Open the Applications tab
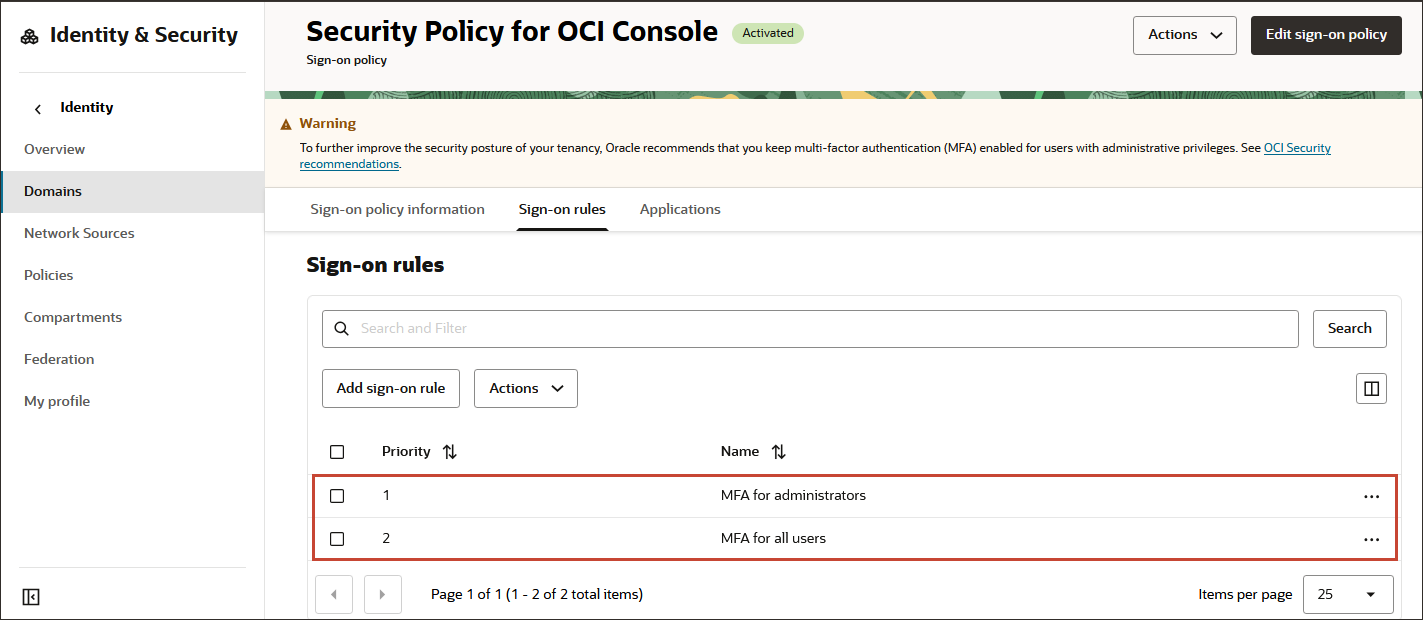Screen dimensions: 1423x620 click(x=680, y=209)
